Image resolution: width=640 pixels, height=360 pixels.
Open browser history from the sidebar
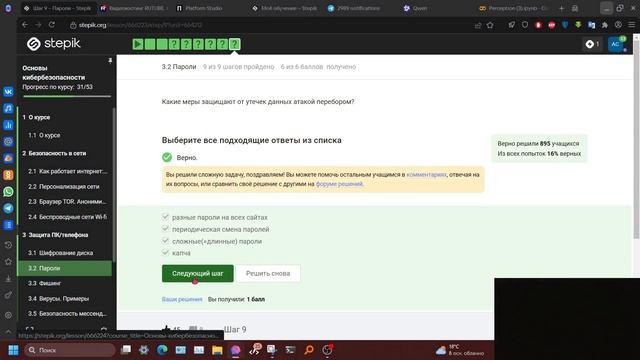pos(8,245)
